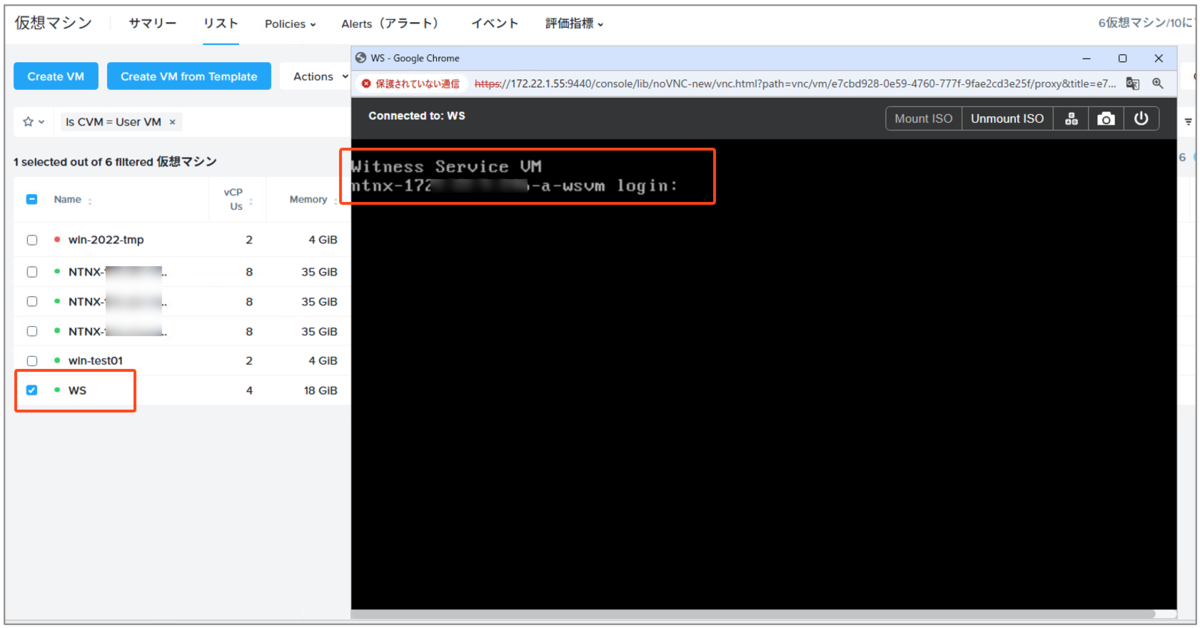Click the horizontal scrollbar of console window

click(752, 613)
